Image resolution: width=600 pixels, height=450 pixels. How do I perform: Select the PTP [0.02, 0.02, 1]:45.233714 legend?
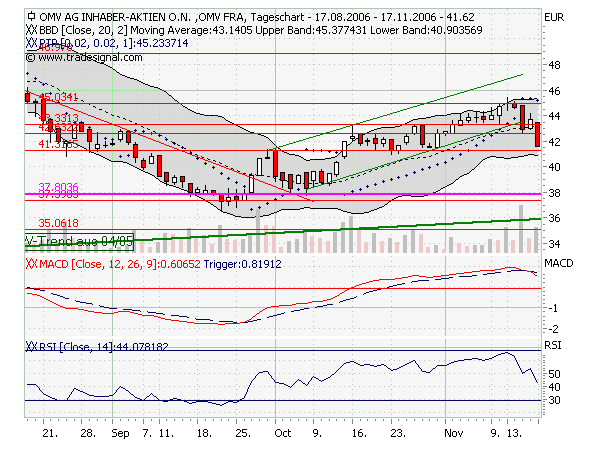(114, 43)
